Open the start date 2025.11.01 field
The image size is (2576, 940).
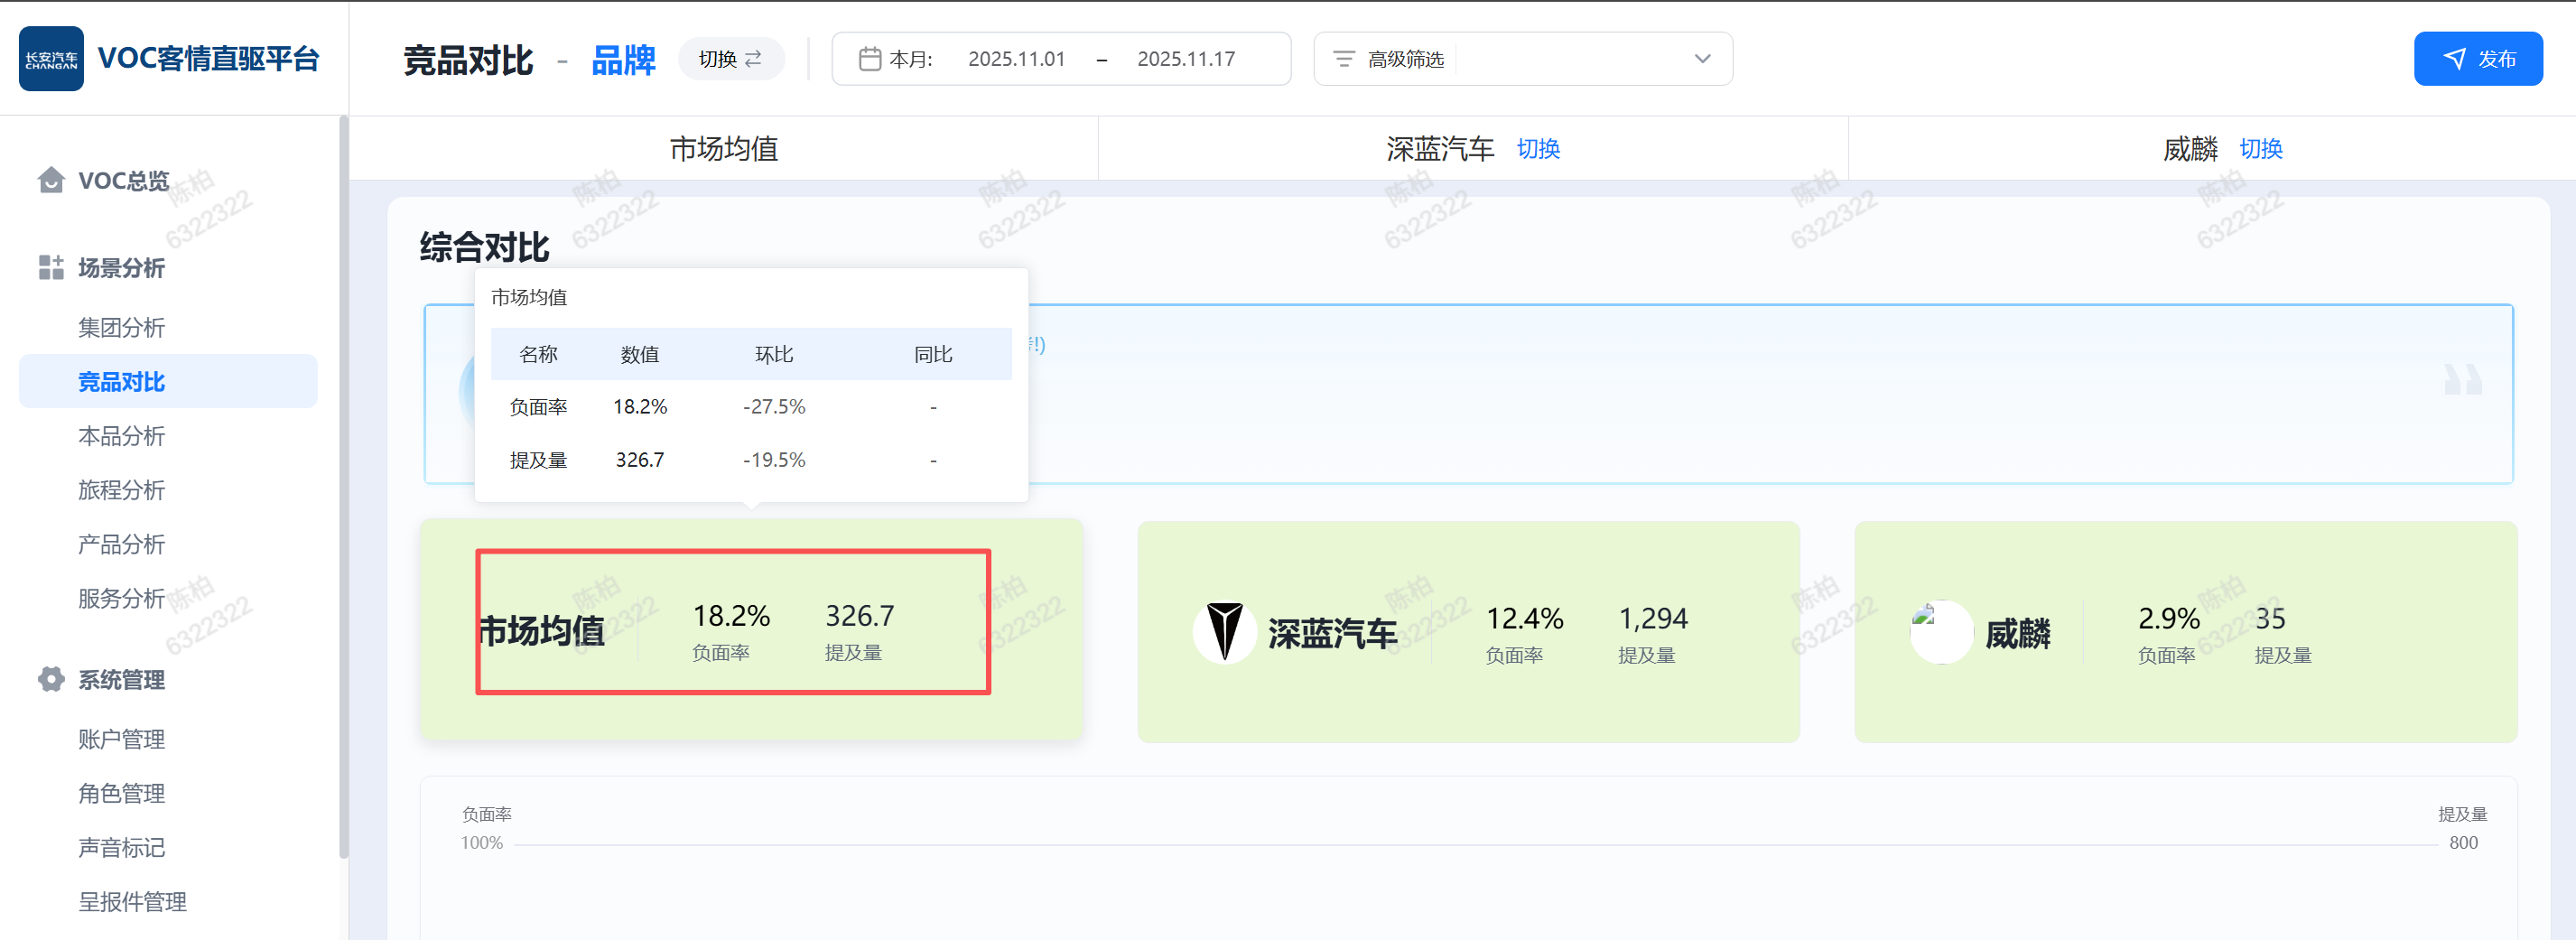(x=1016, y=59)
